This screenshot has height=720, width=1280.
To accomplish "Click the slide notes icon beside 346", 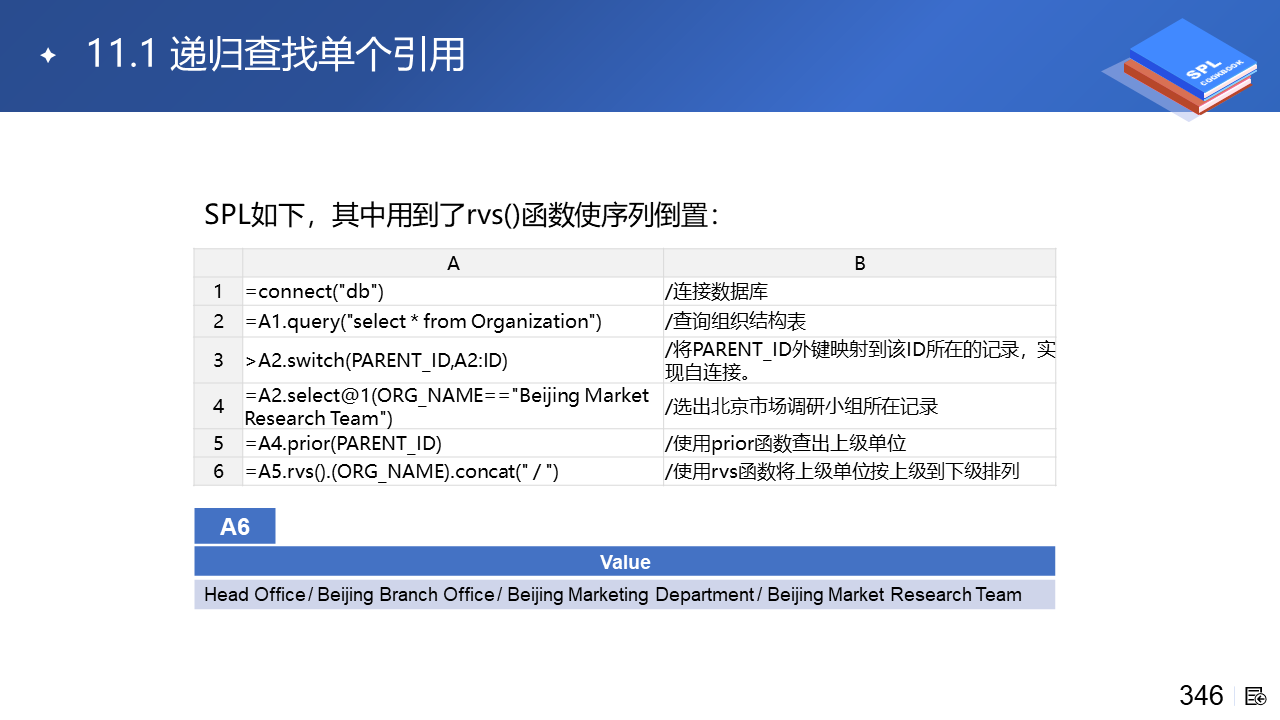I will (x=1256, y=696).
